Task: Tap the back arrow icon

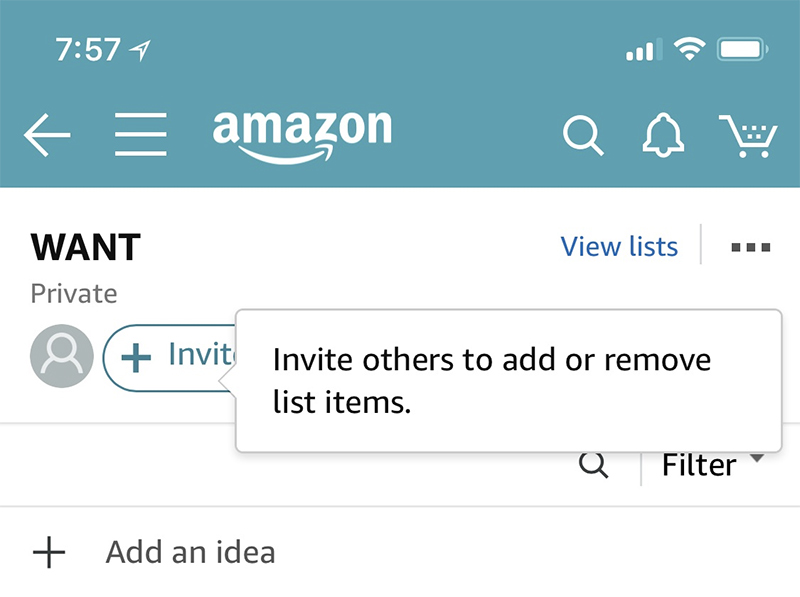Action: tap(47, 135)
